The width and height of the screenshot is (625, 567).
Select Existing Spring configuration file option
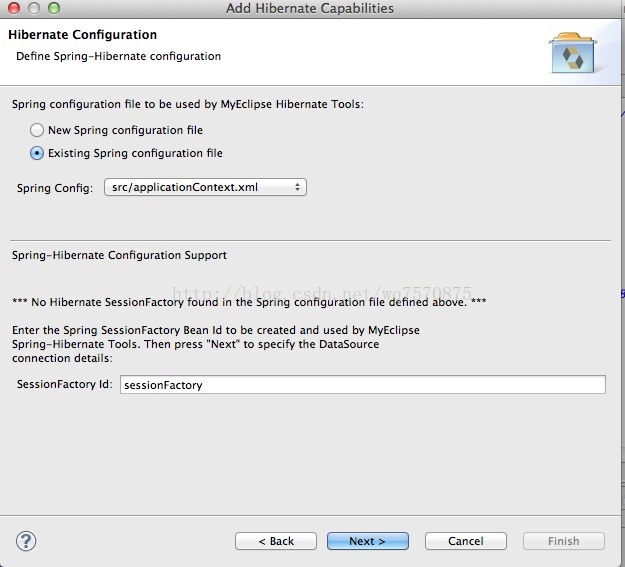click(37, 153)
